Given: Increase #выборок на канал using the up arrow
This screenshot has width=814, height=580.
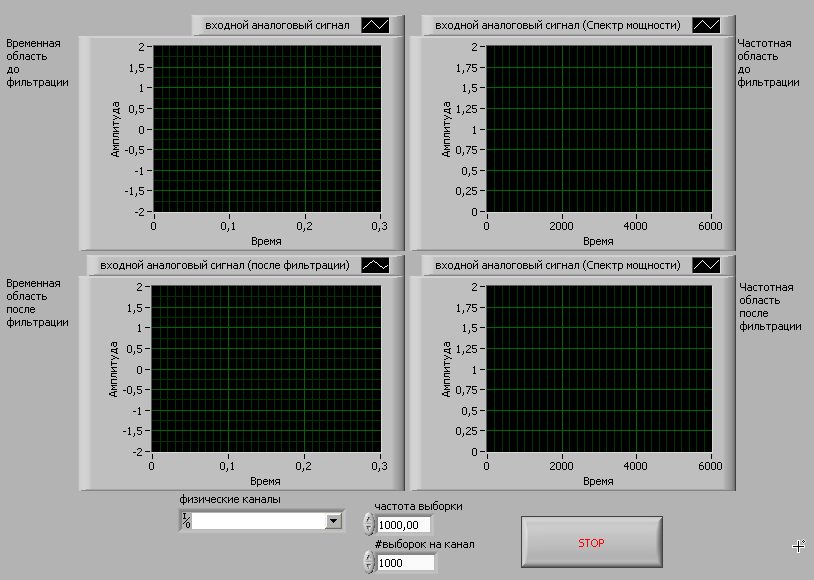Looking at the screenshot, I should 369,557.
